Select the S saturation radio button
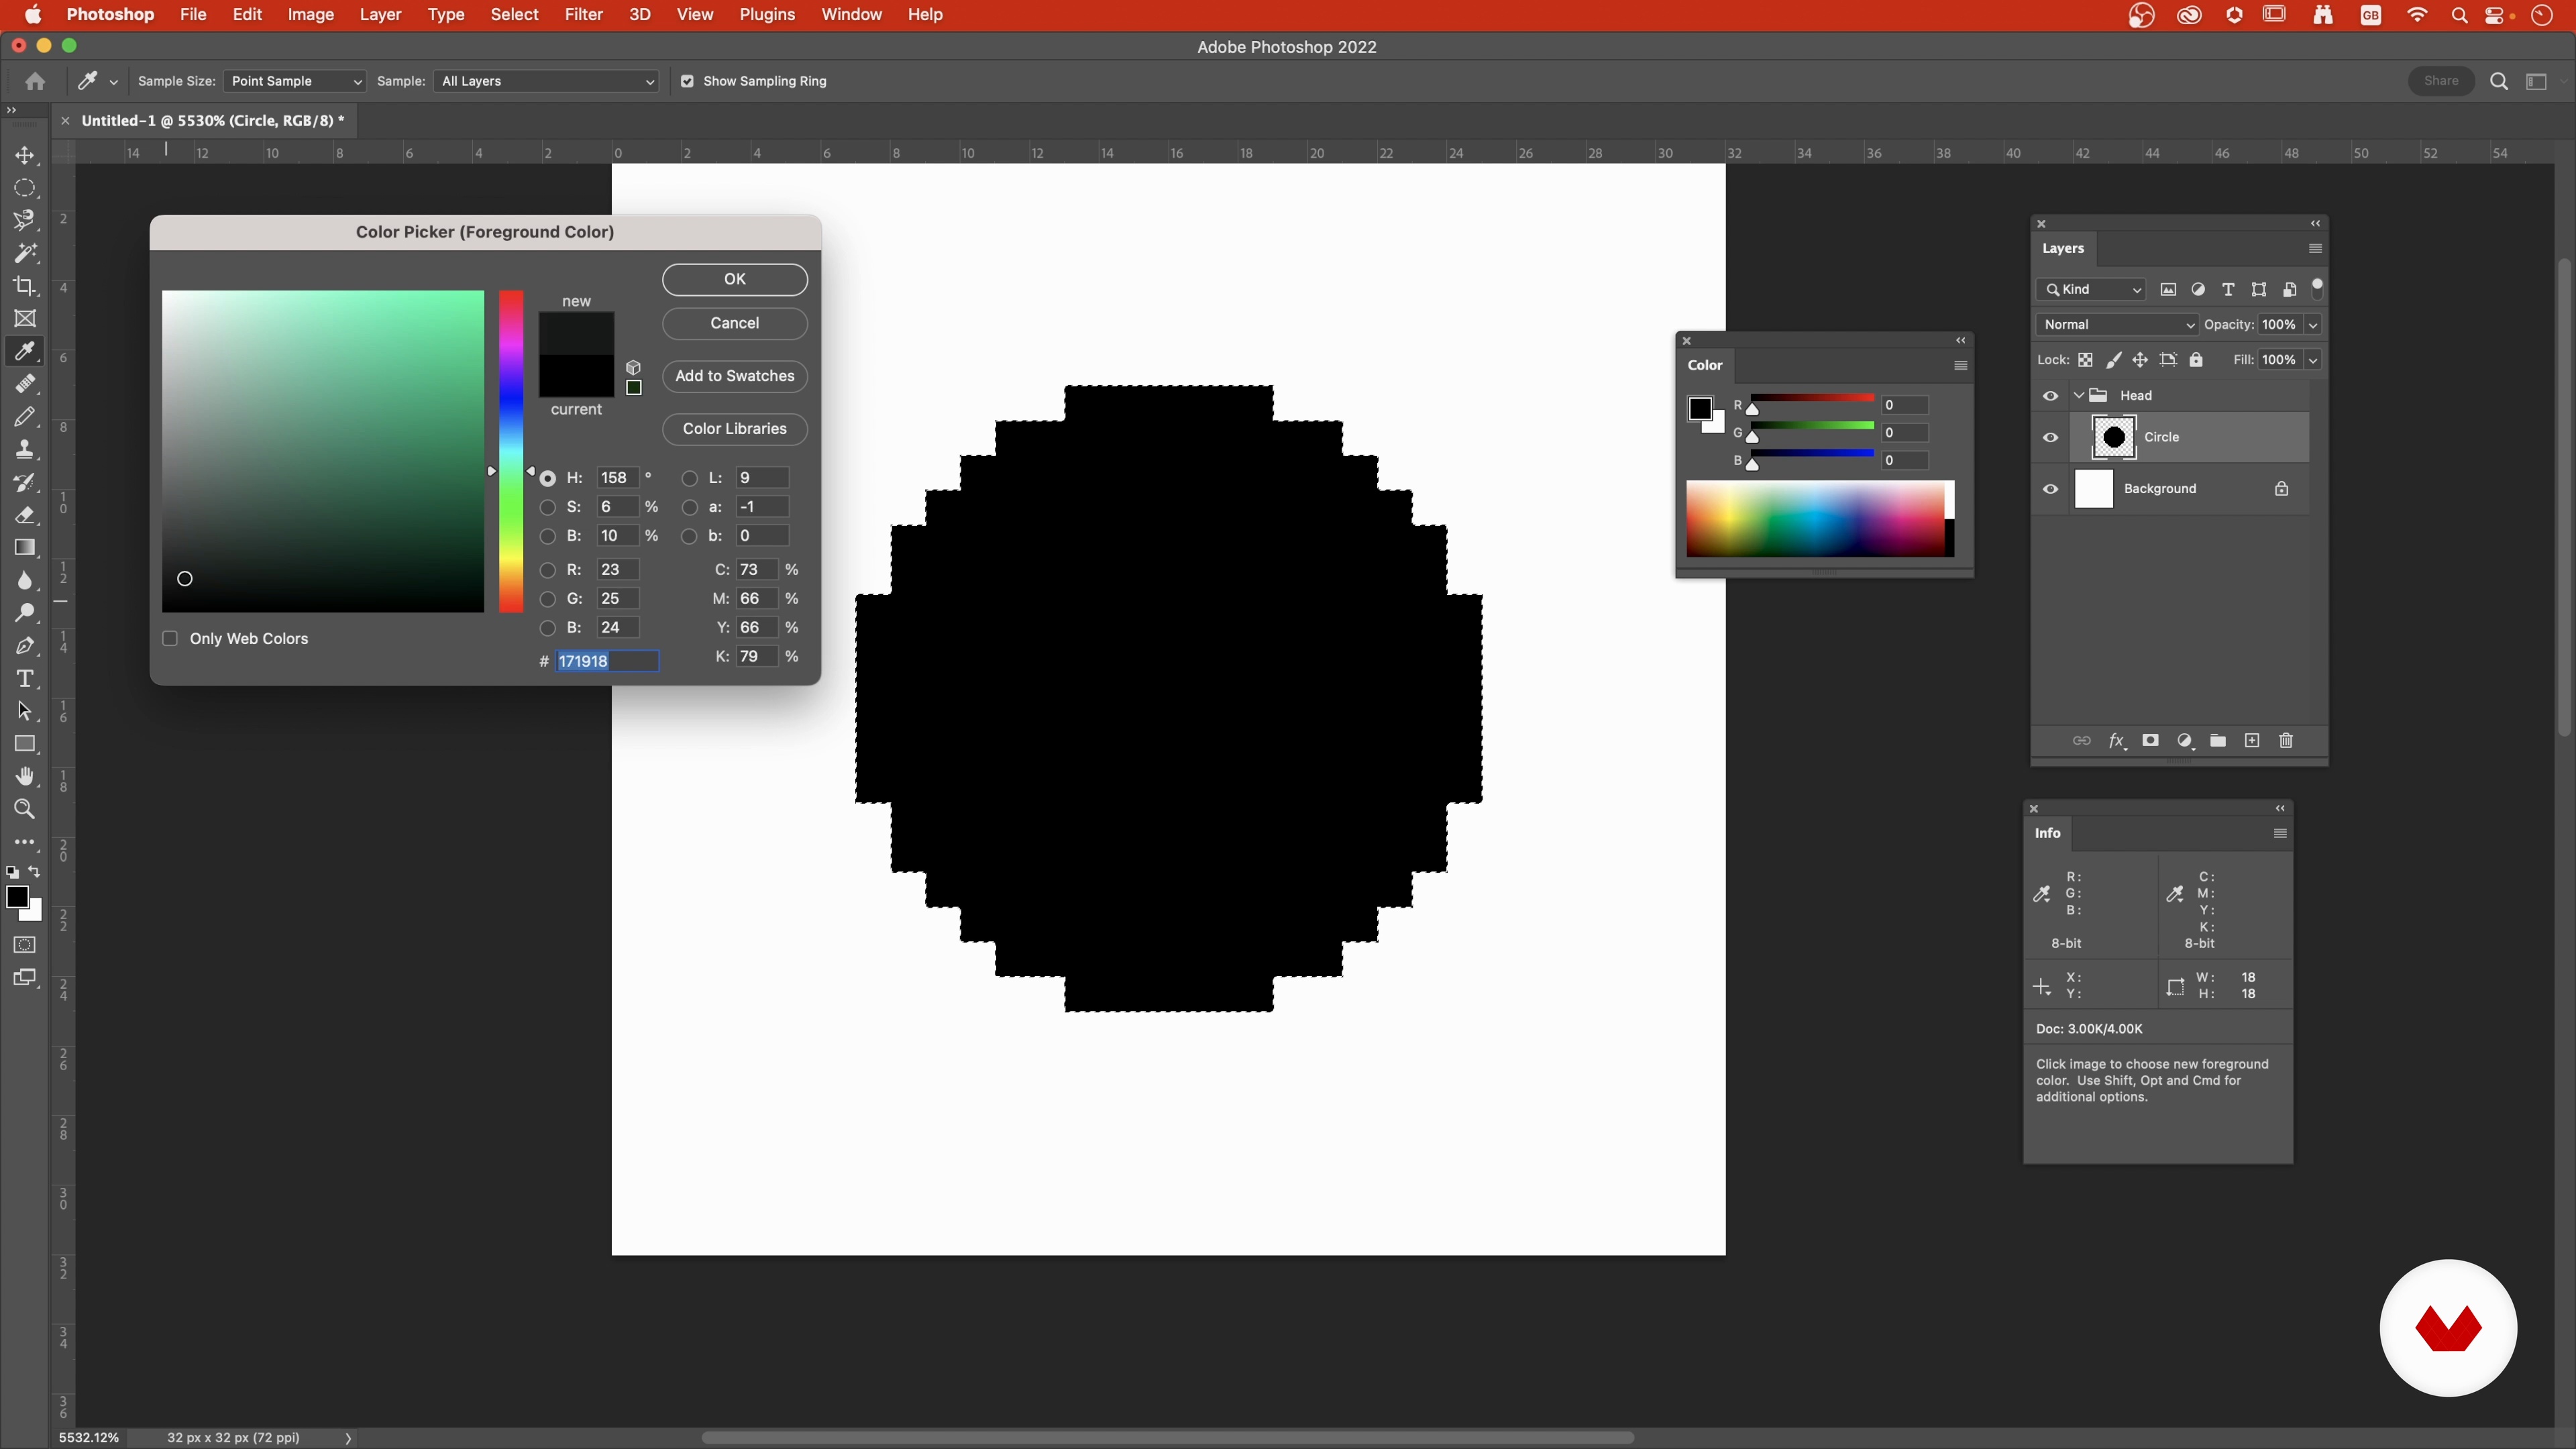 [x=548, y=507]
